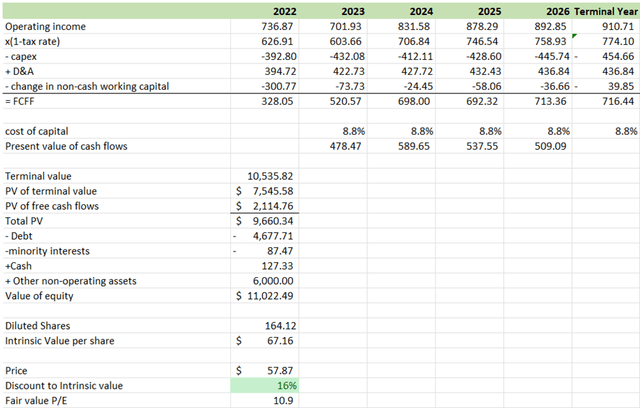Image resolution: width=640 pixels, height=408 pixels.
Task: Click the green error indicator triangle near 774.10
Action: [x=575, y=36]
